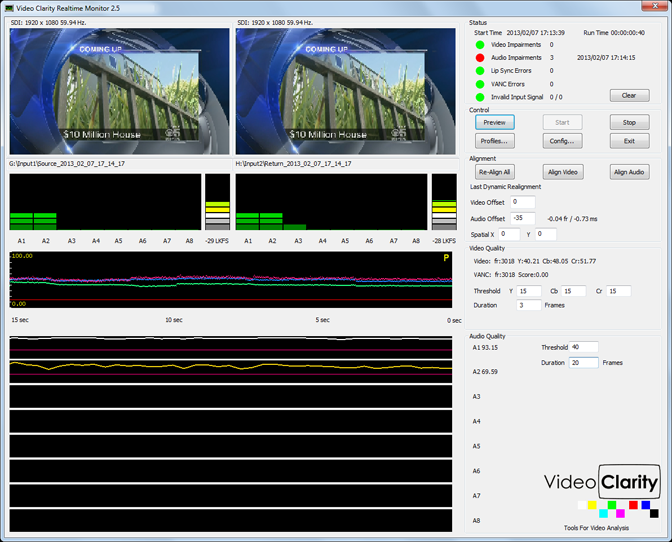This screenshot has width=672, height=542.
Task: Stop the monitoring session
Action: [x=629, y=122]
